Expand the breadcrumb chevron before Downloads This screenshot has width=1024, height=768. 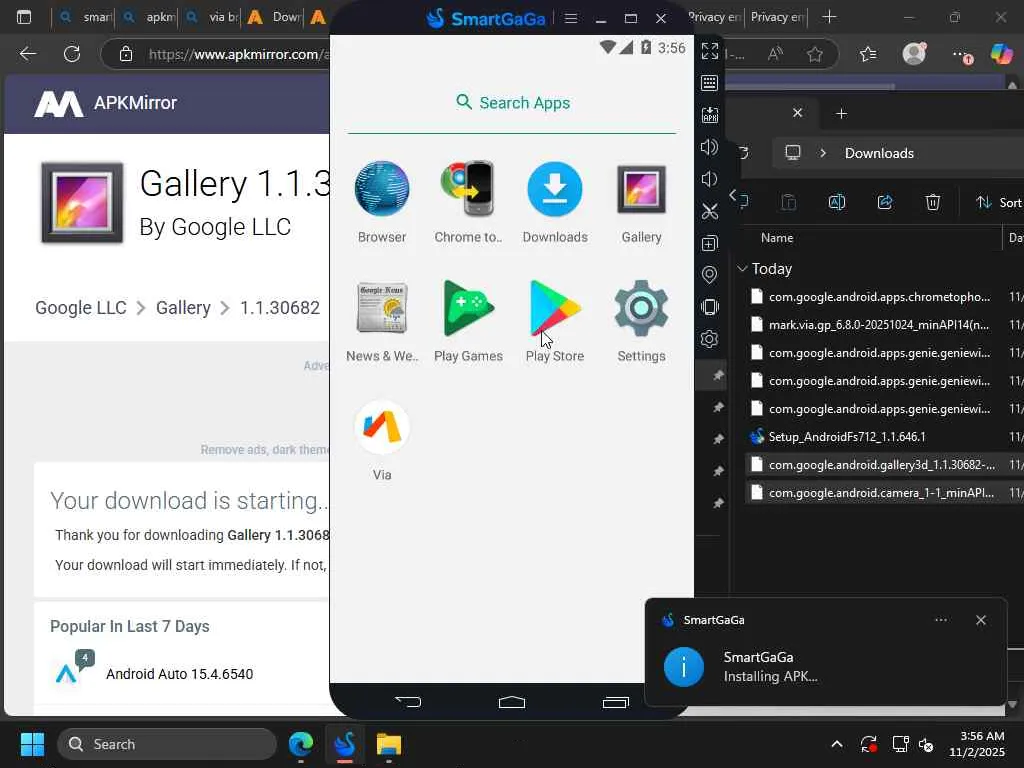[x=823, y=153]
